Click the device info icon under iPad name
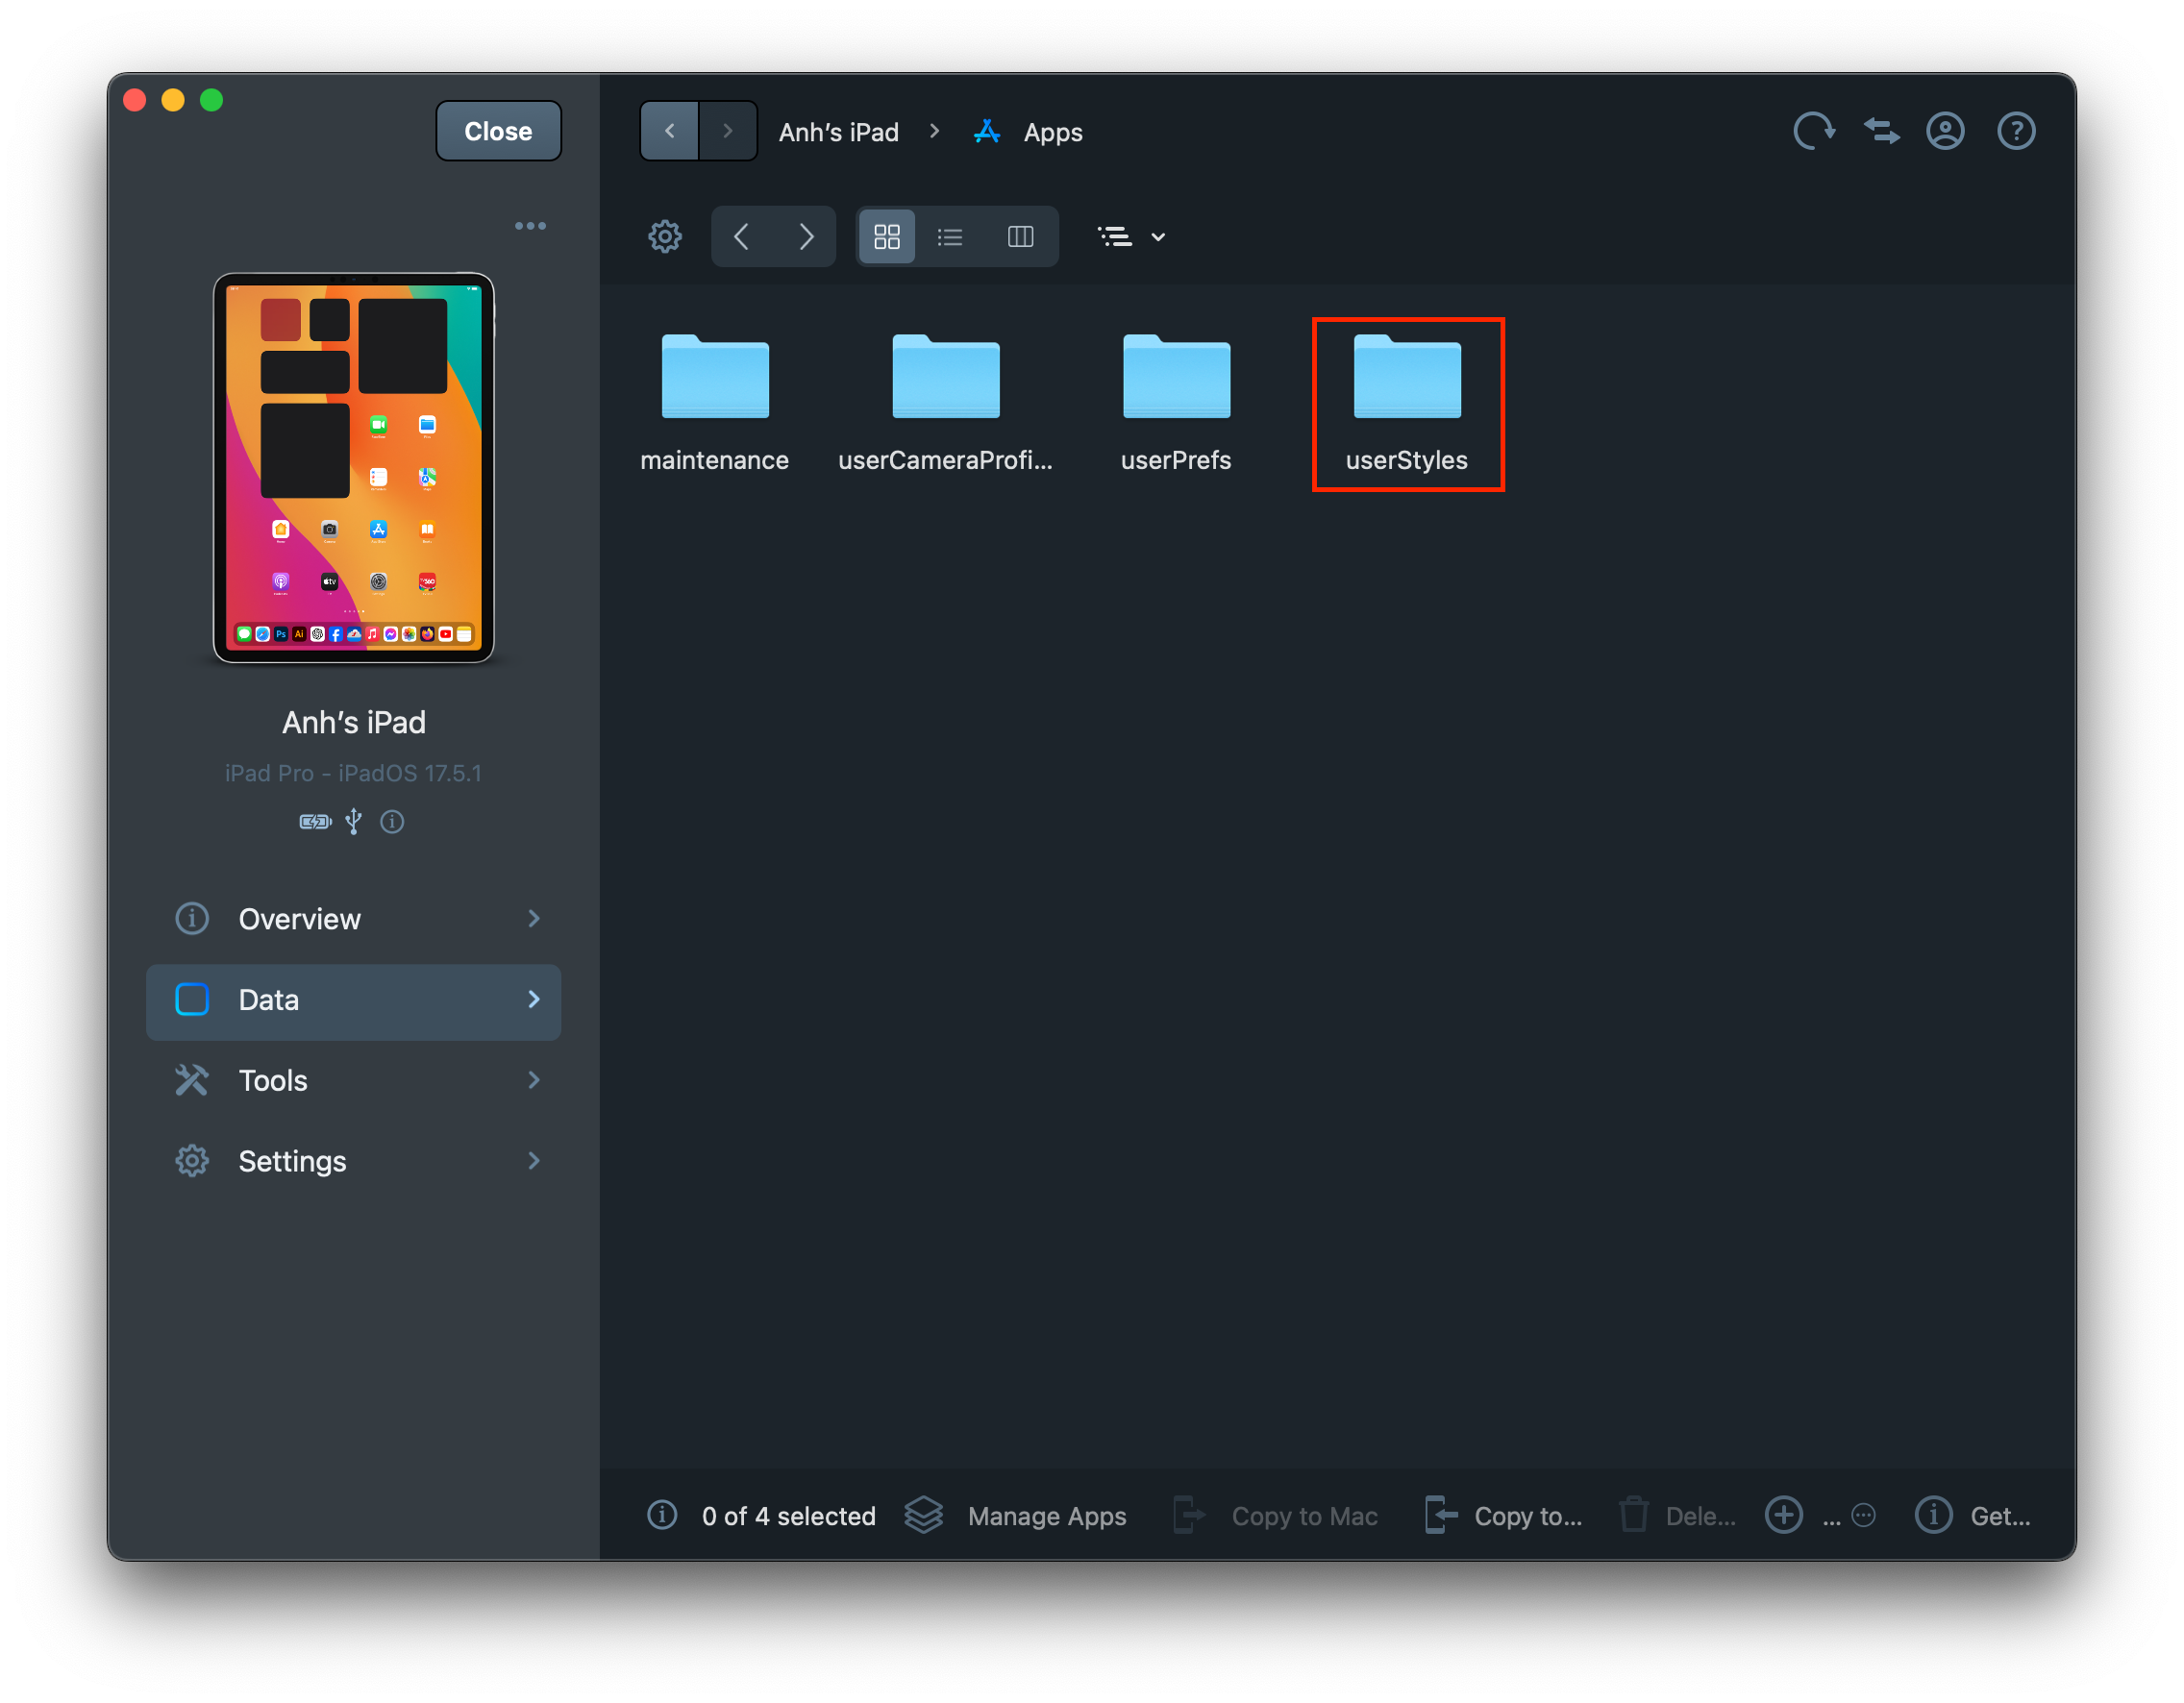Screen dimensions: 2184x1703 392,822
